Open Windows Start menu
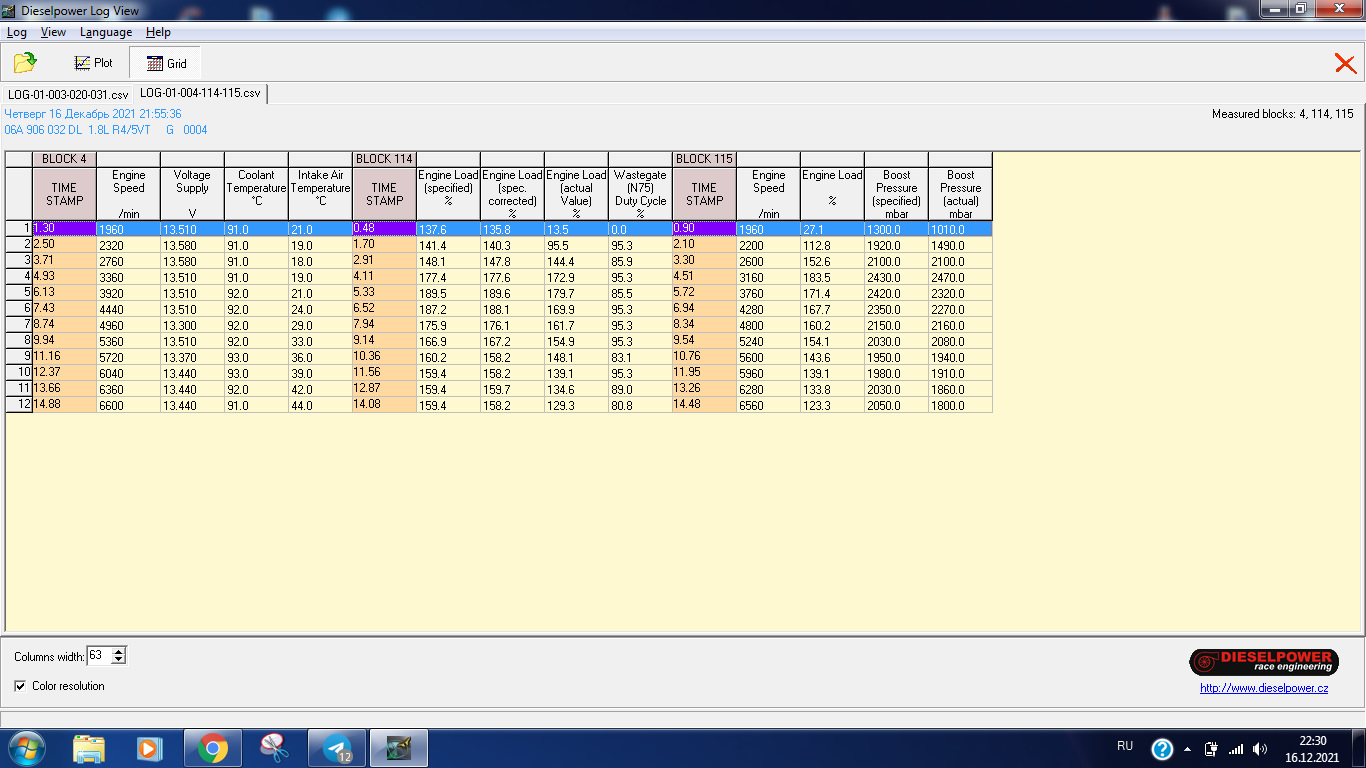 (26, 748)
